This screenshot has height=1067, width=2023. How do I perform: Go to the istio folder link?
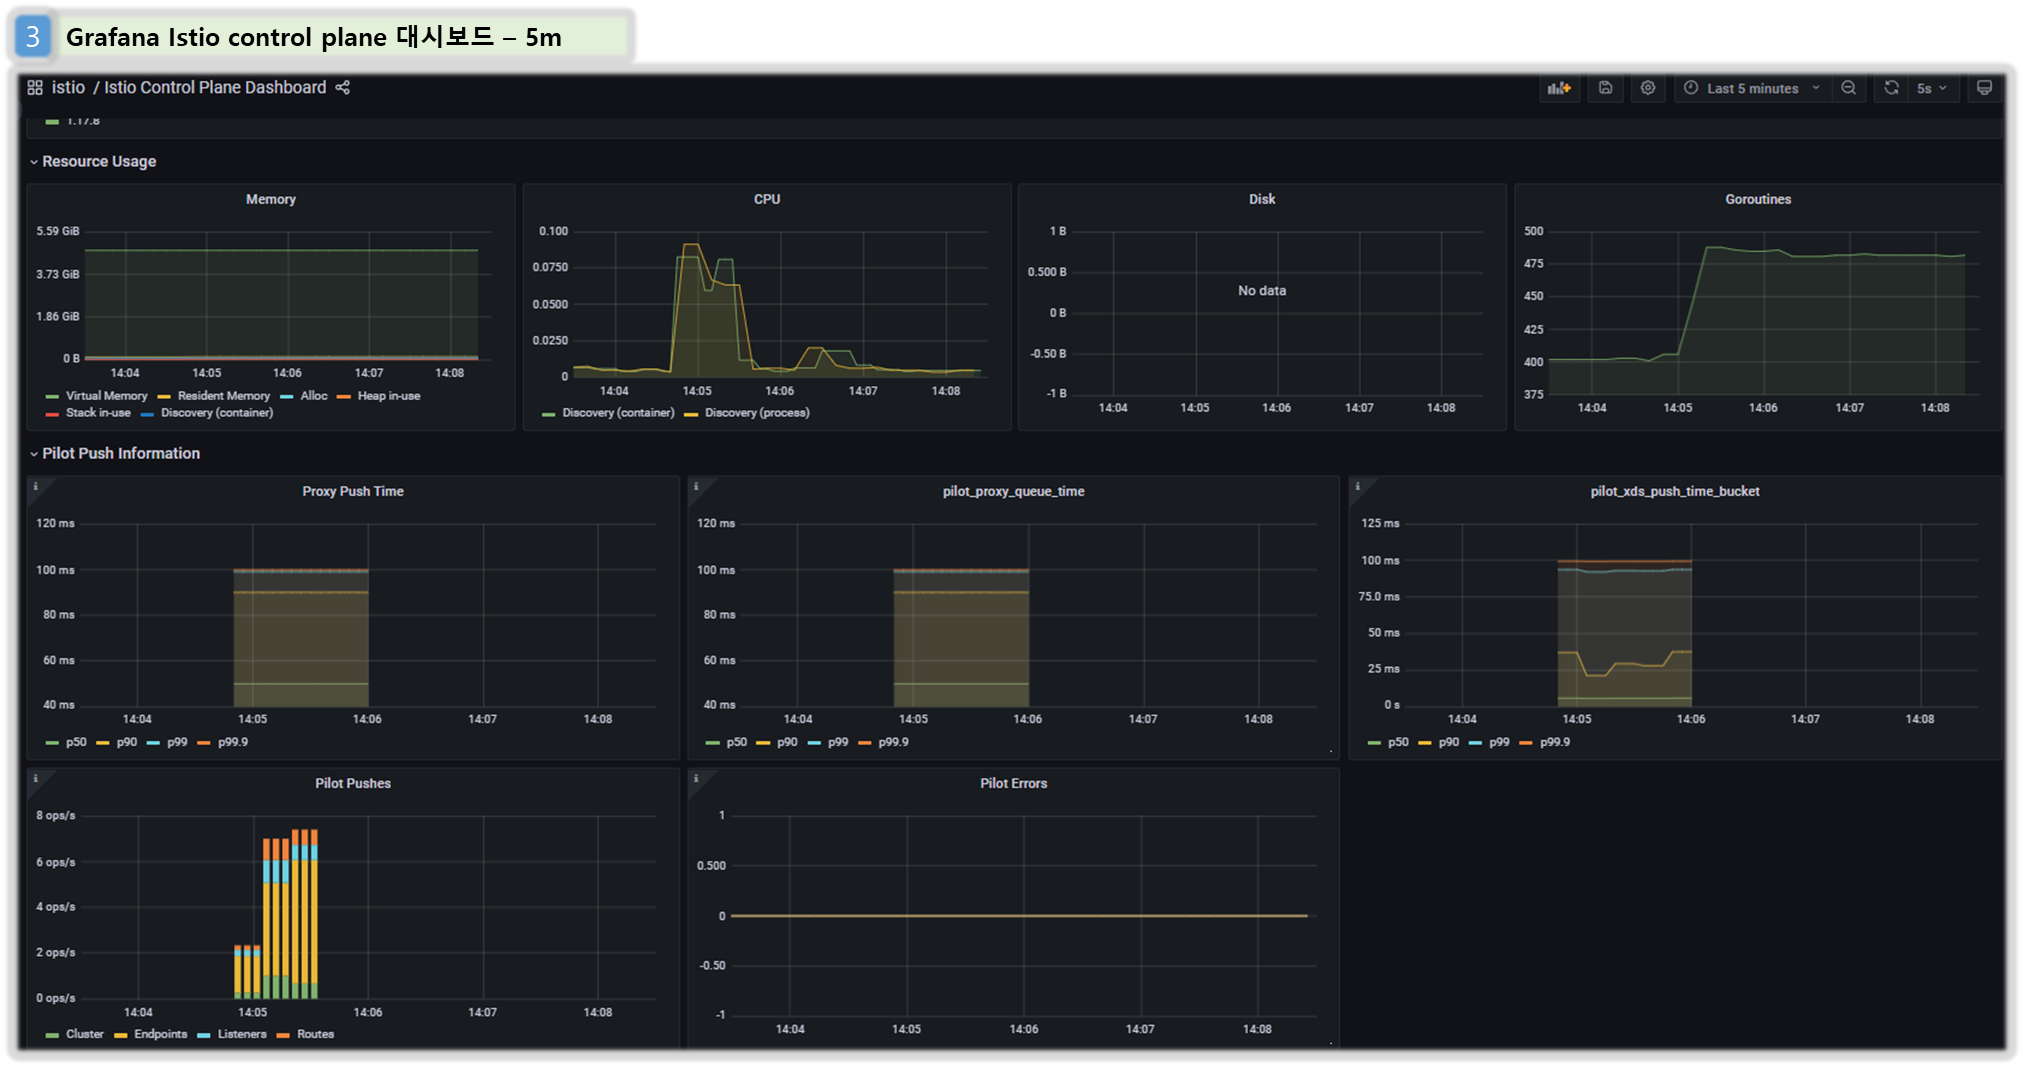pyautogui.click(x=68, y=88)
